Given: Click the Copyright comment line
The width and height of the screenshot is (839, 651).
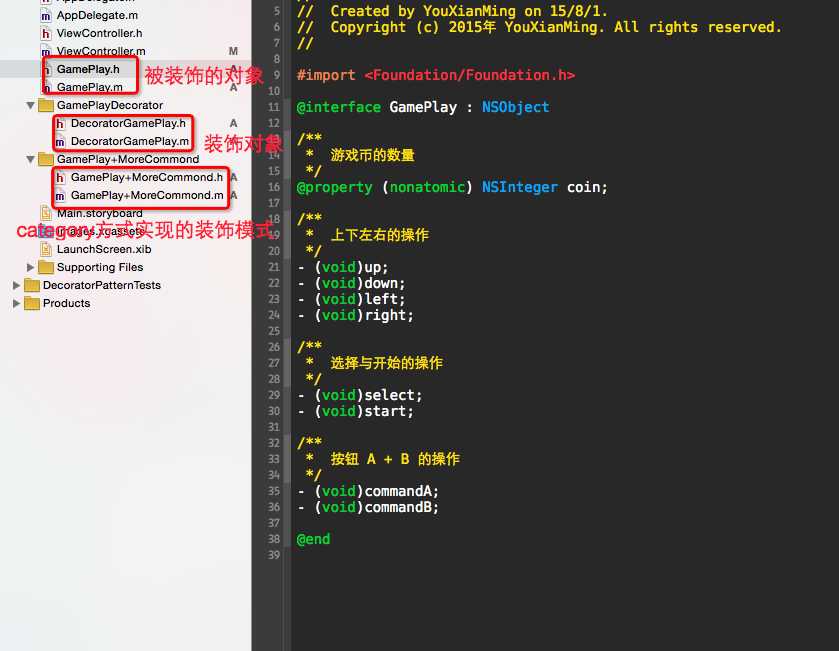Looking at the screenshot, I should (539, 27).
